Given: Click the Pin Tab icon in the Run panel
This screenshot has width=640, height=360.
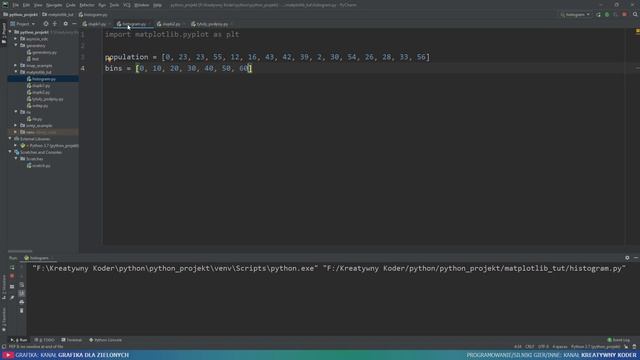Looking at the screenshot, I should [12, 298].
